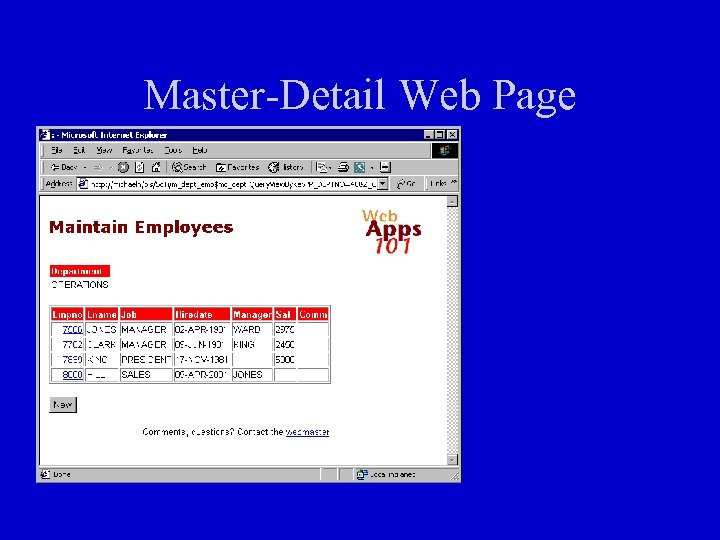The height and width of the screenshot is (540, 720).
Task: Click the webmaster contact link
Action: coord(307,432)
